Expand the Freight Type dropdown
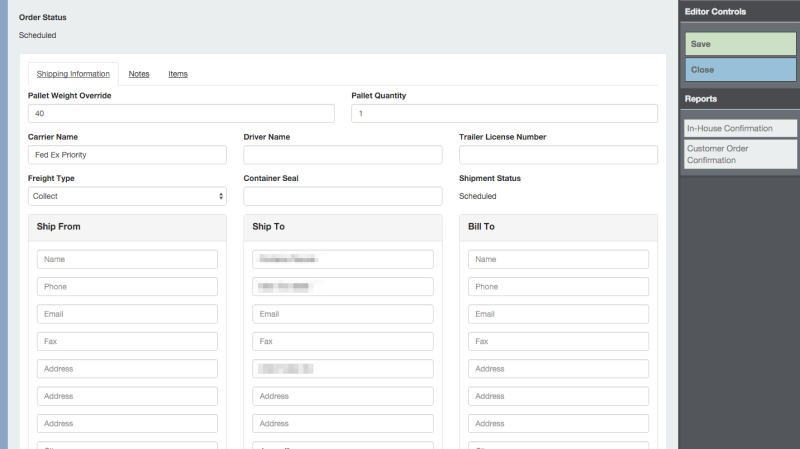The width and height of the screenshot is (800, 449). pyautogui.click(x=127, y=196)
